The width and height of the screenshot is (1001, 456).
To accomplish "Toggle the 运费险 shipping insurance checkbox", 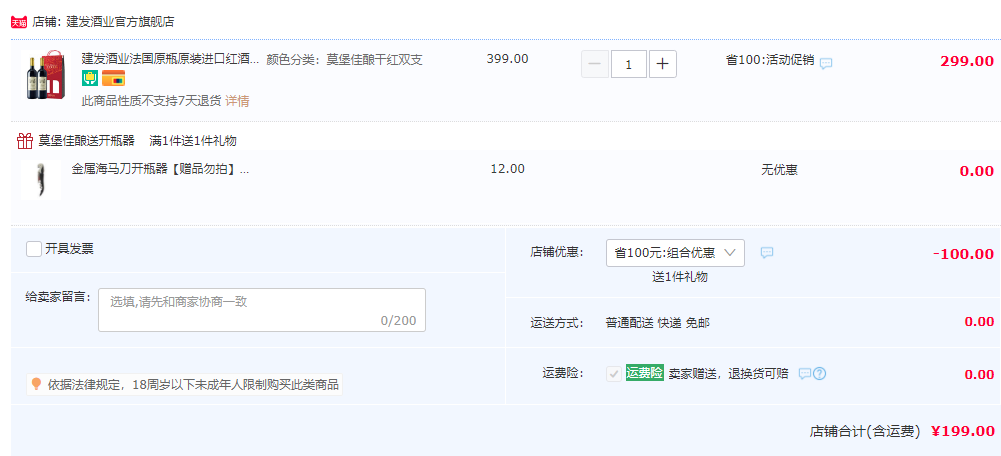I will tap(614, 374).
